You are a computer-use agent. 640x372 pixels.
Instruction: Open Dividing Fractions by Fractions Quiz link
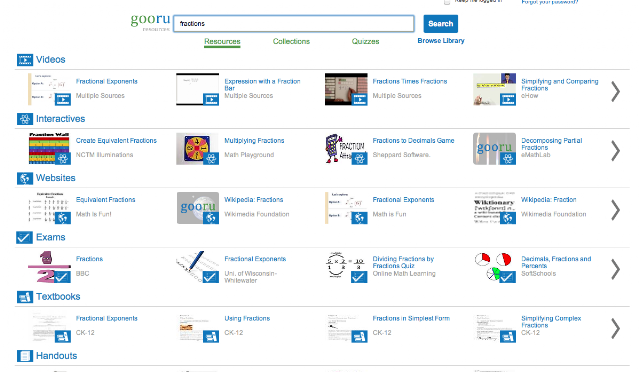[x=403, y=262]
